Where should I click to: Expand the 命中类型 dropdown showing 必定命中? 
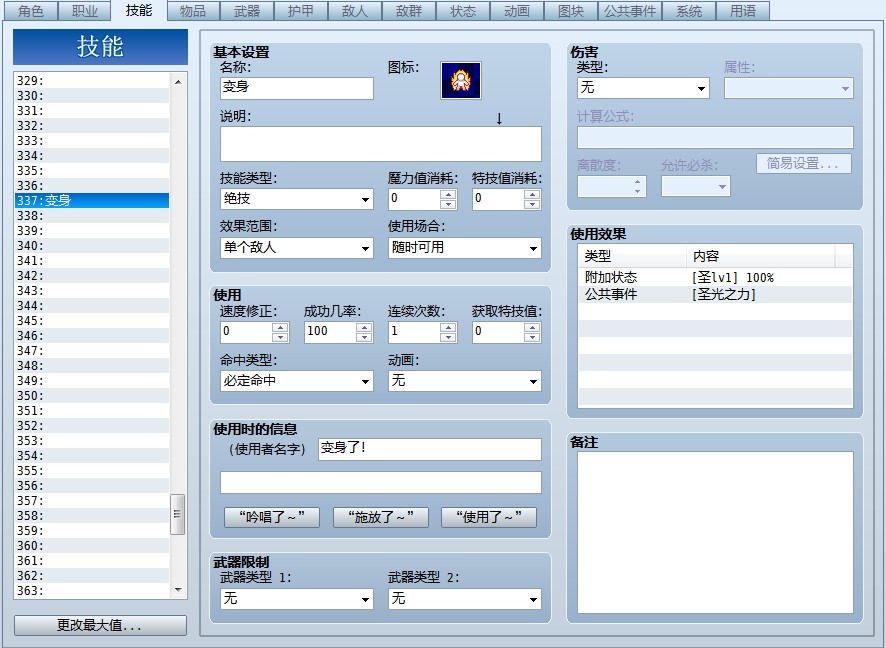coord(297,381)
